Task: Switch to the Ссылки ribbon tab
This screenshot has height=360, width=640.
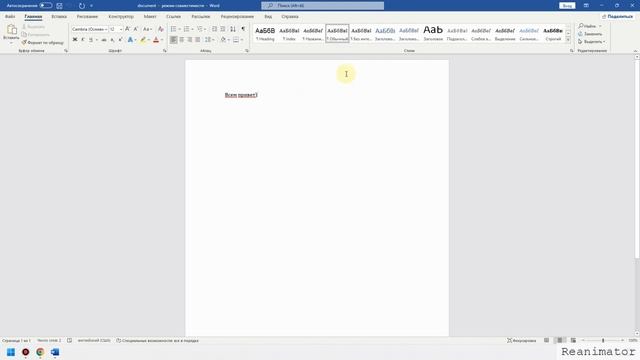Action: (x=173, y=17)
